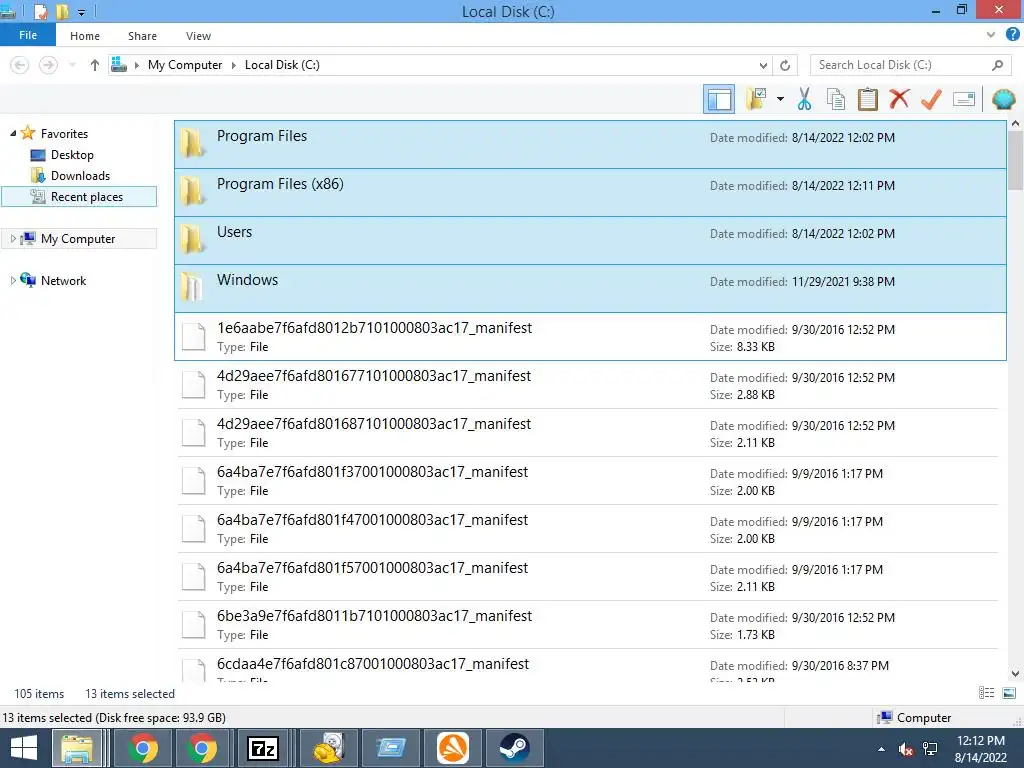This screenshot has height=768, width=1024.
Task: Select Network in the navigation pane
Action: [x=63, y=281]
